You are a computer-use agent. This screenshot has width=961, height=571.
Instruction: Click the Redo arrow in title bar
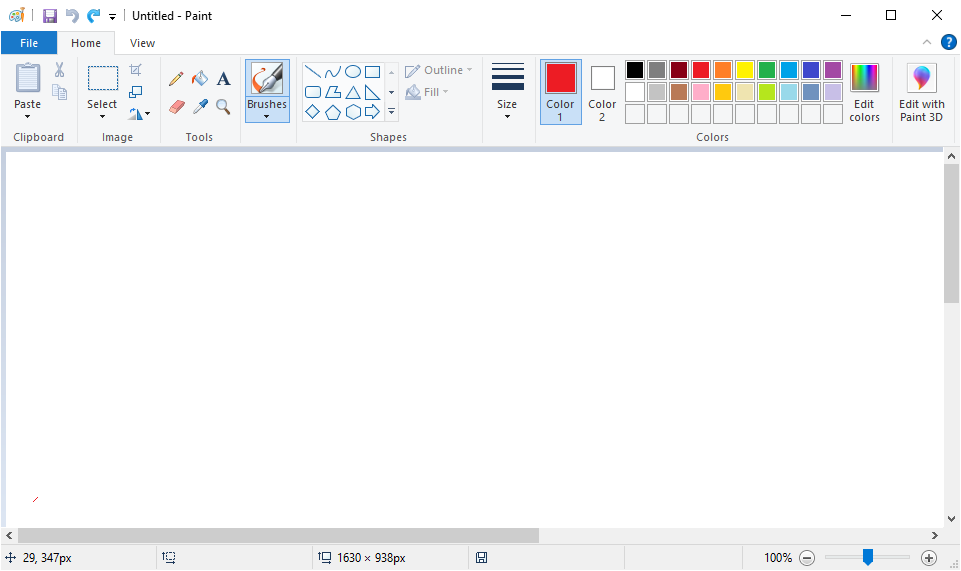click(x=93, y=16)
